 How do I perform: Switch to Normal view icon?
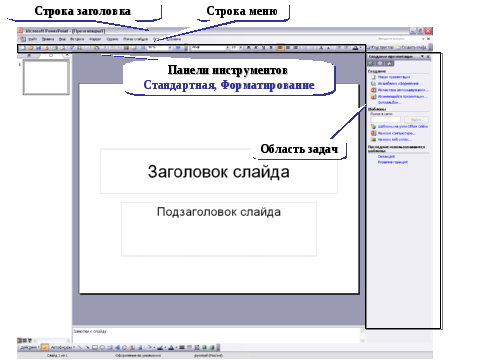point(19,340)
